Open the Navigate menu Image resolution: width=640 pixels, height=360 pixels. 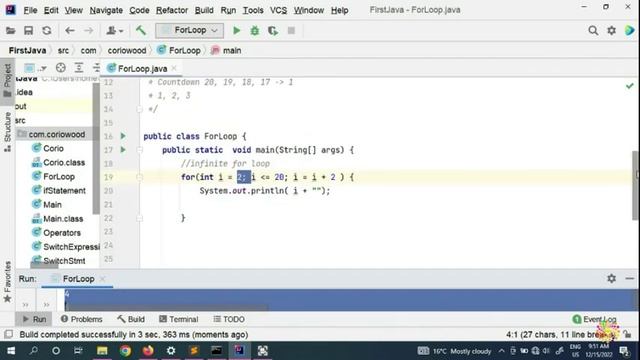click(106, 10)
